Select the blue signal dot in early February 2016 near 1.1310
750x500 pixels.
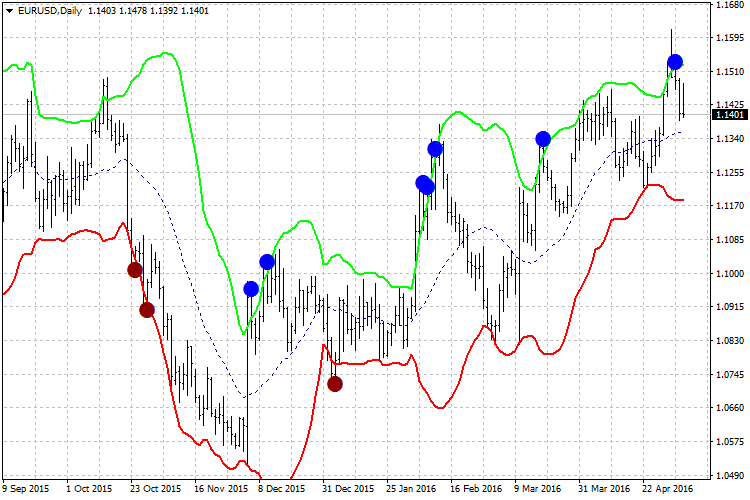435,149
